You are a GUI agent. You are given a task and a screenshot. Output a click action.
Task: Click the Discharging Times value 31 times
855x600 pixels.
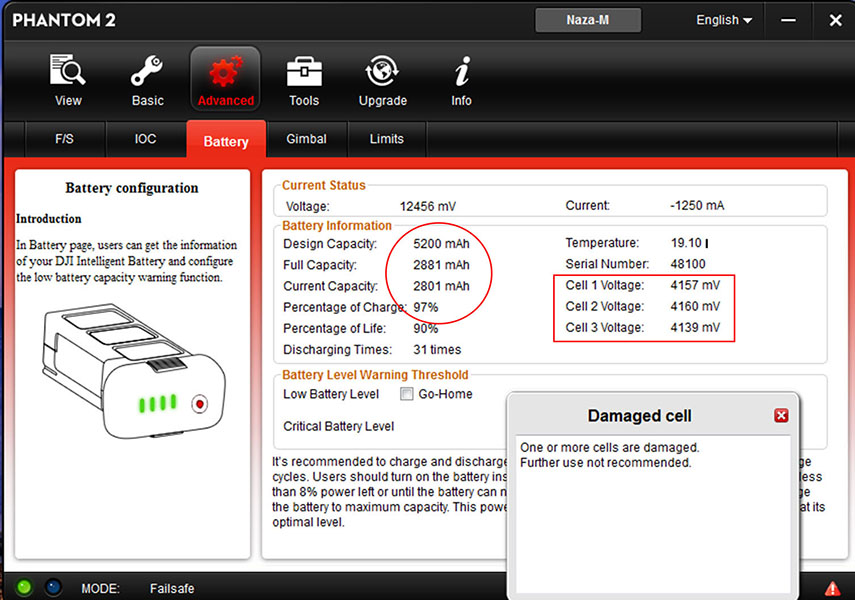437,350
